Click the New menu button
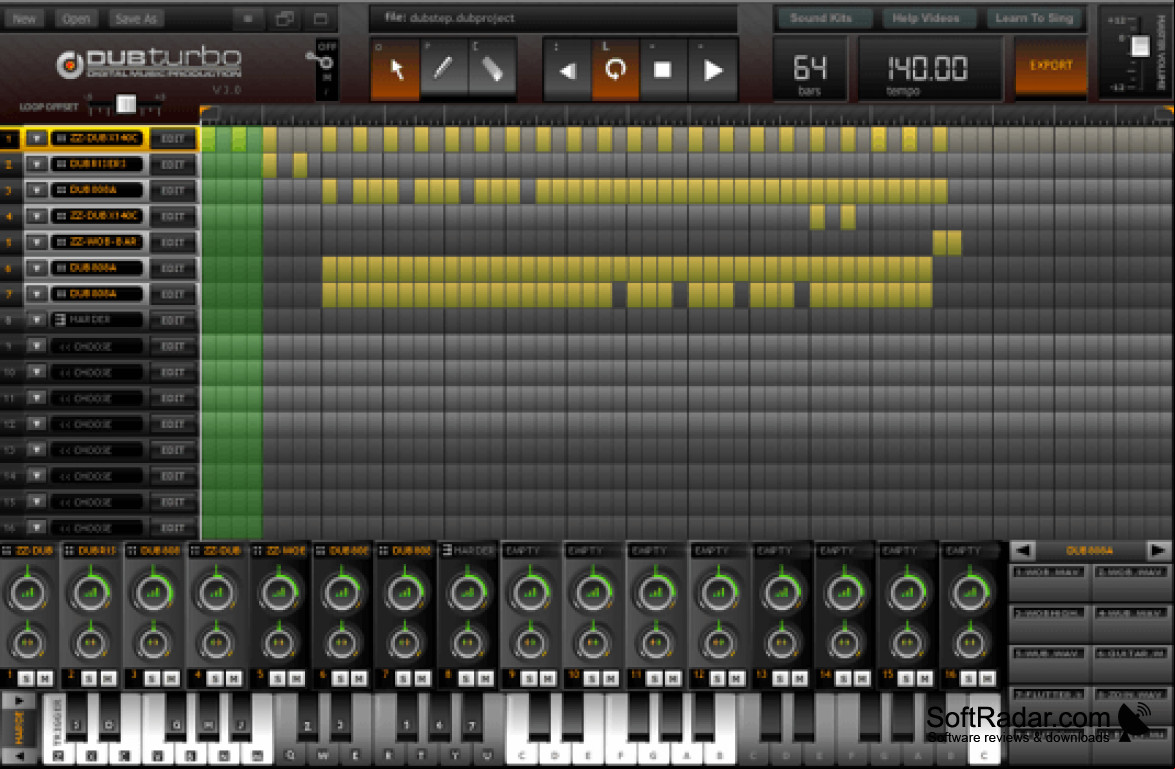The image size is (1175, 769). point(24,19)
